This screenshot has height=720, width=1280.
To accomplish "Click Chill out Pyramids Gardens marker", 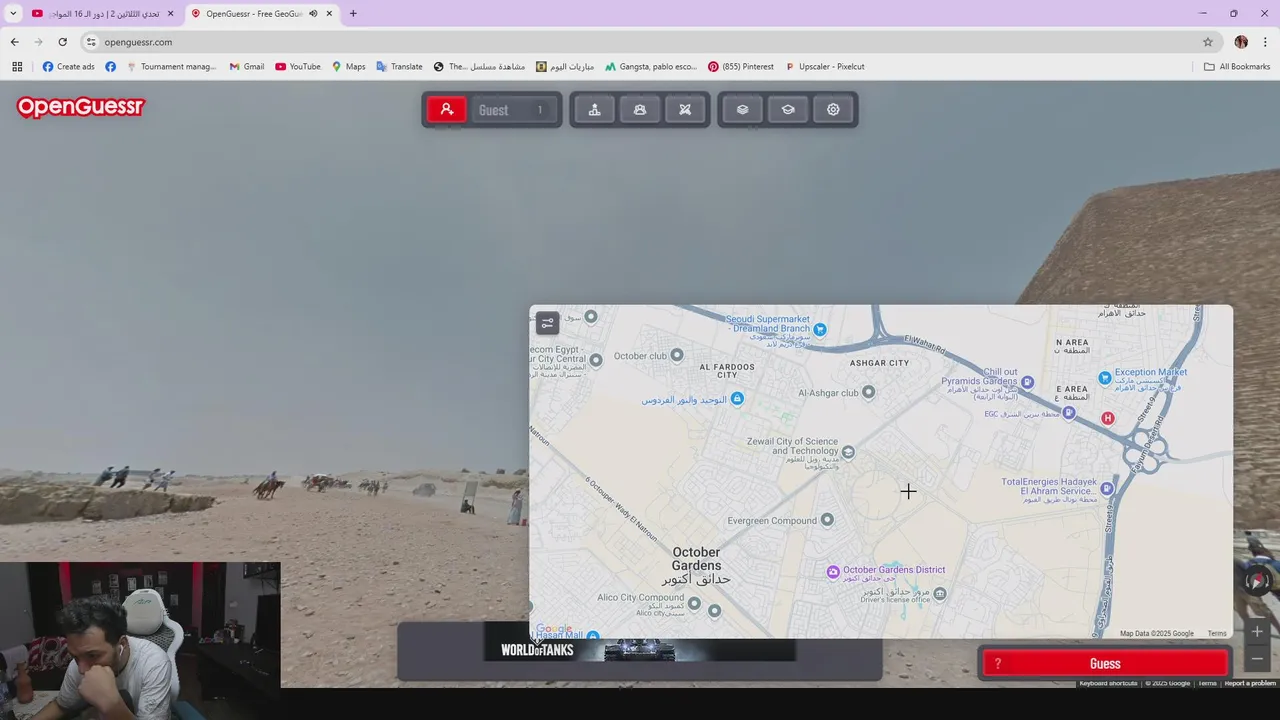I will pyautogui.click(x=1027, y=382).
